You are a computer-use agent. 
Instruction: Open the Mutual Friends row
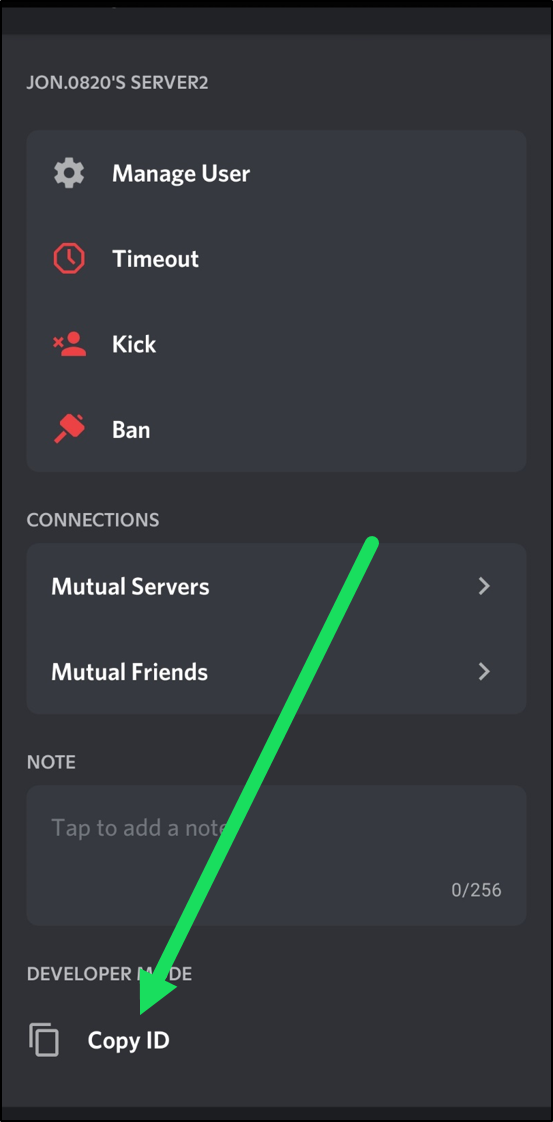pos(276,671)
